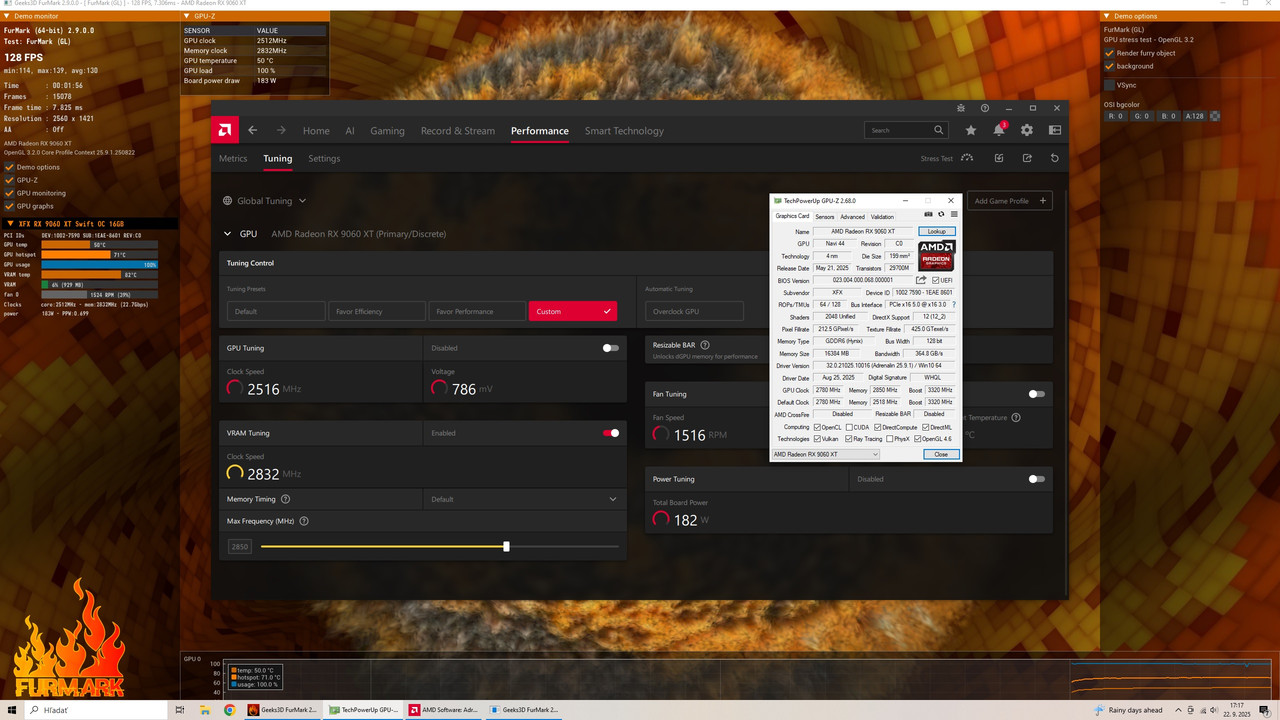Screen dimensions: 1280x720
Task: Click the Memory Timing help icon
Action: pyautogui.click(x=285, y=499)
